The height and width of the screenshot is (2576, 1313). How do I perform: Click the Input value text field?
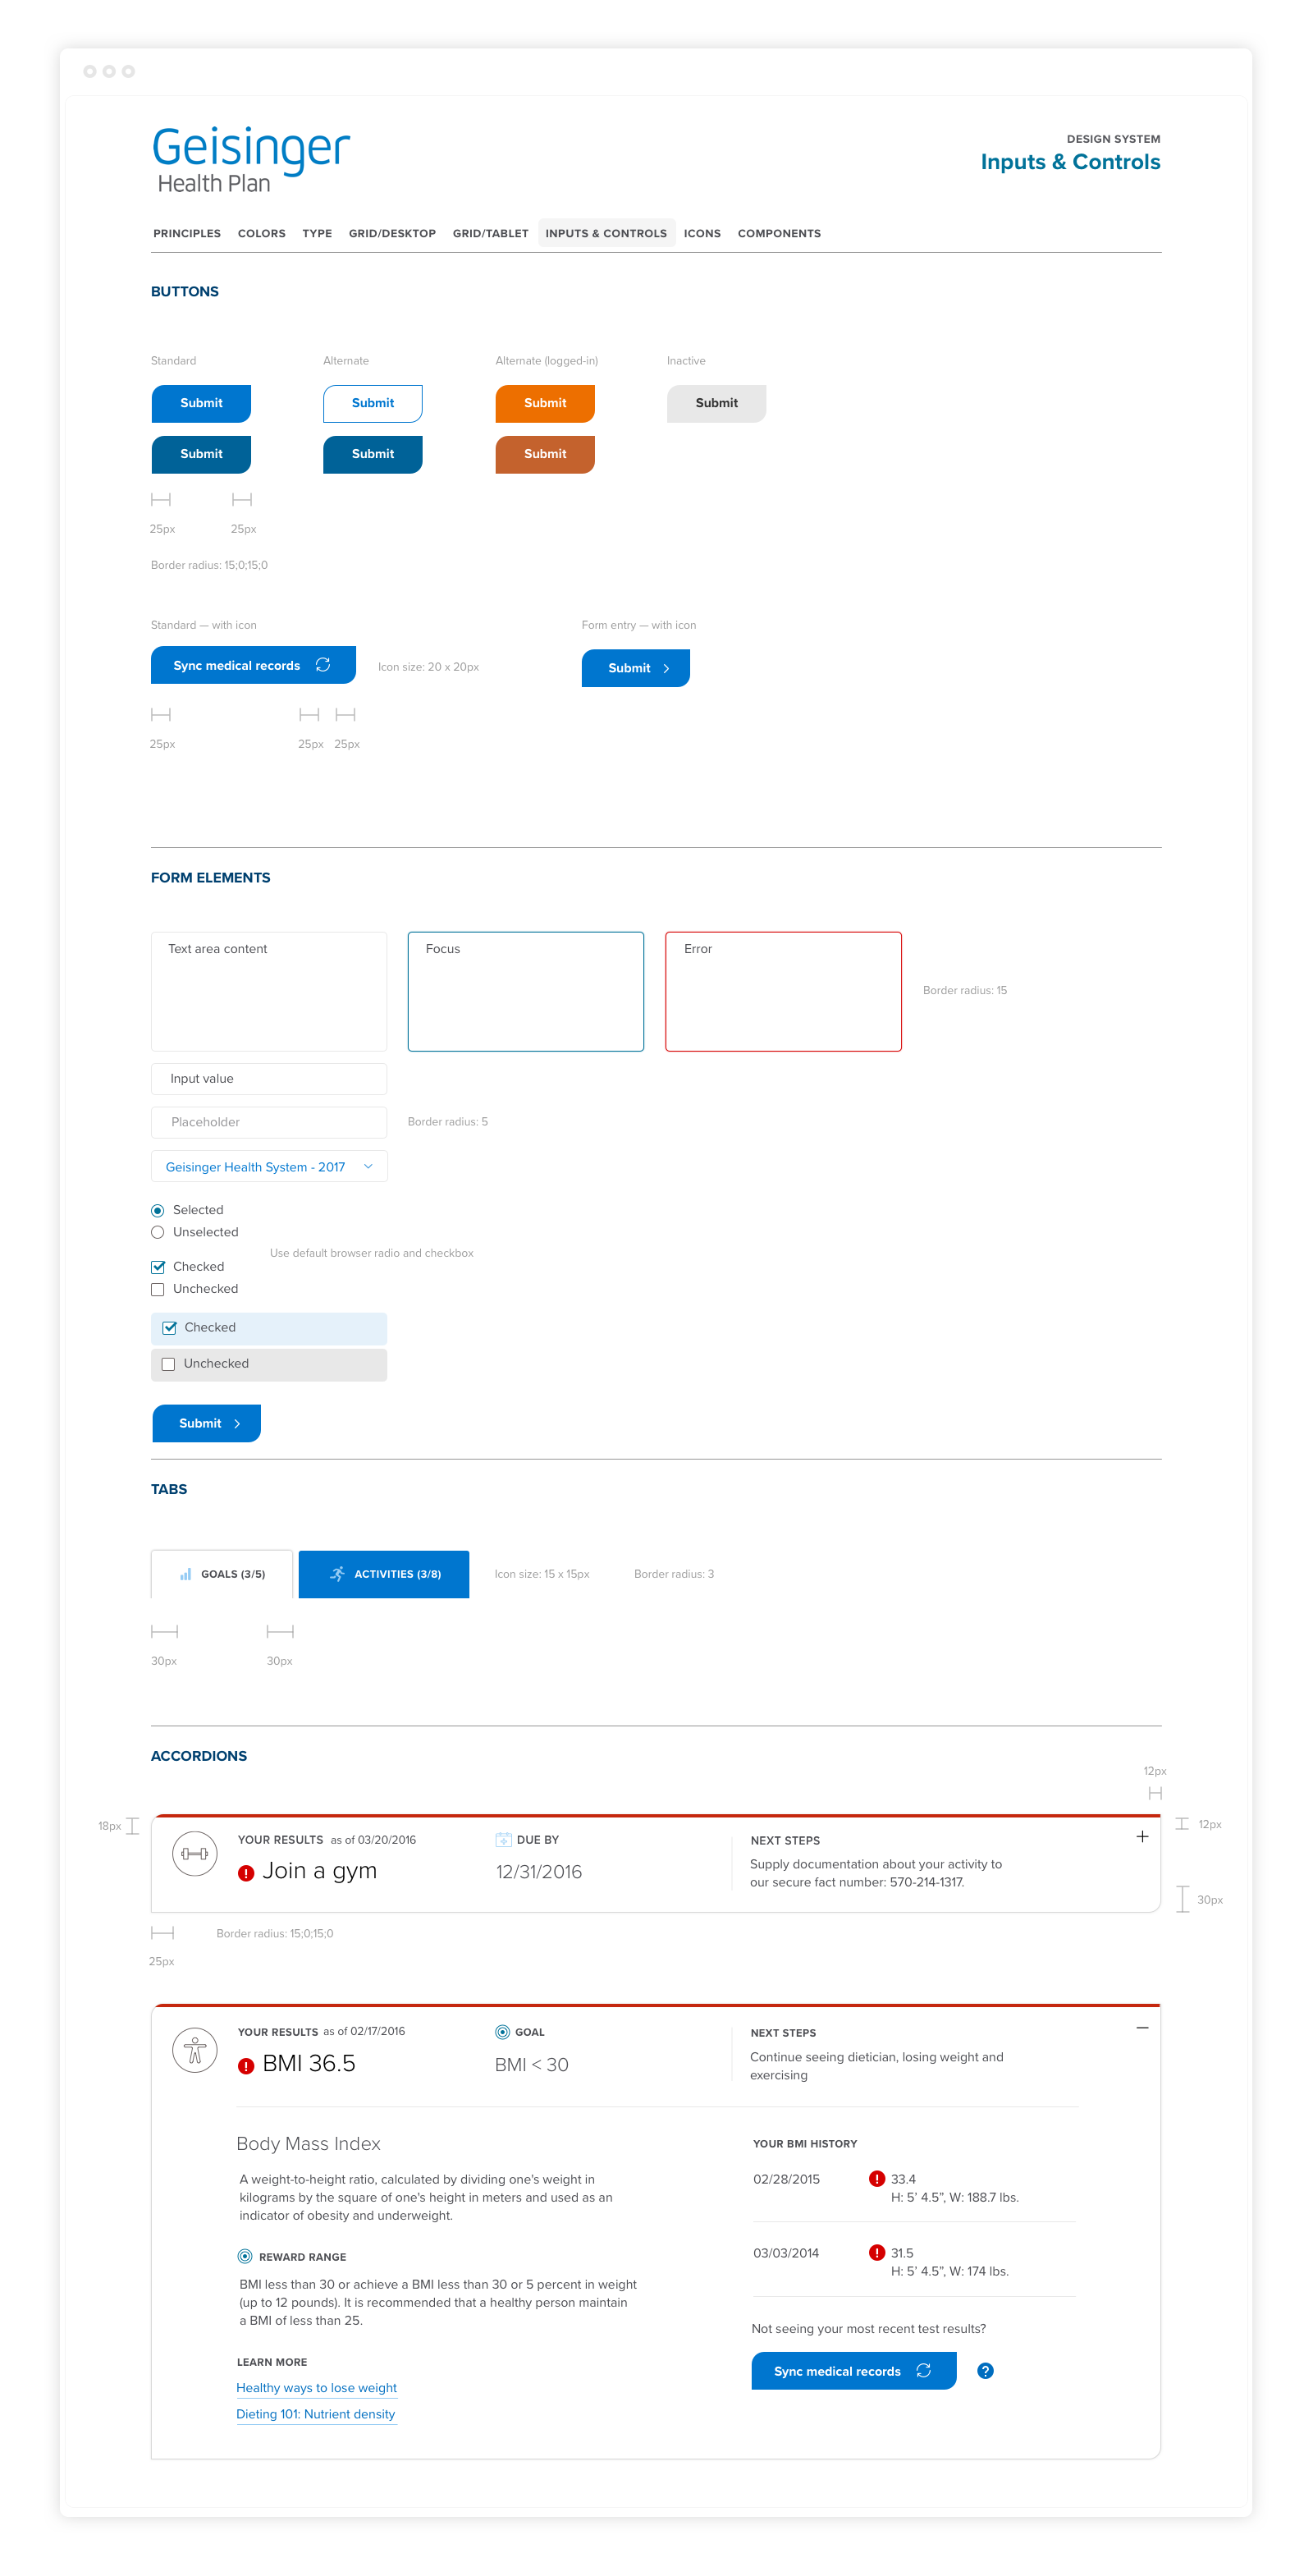[x=269, y=1078]
